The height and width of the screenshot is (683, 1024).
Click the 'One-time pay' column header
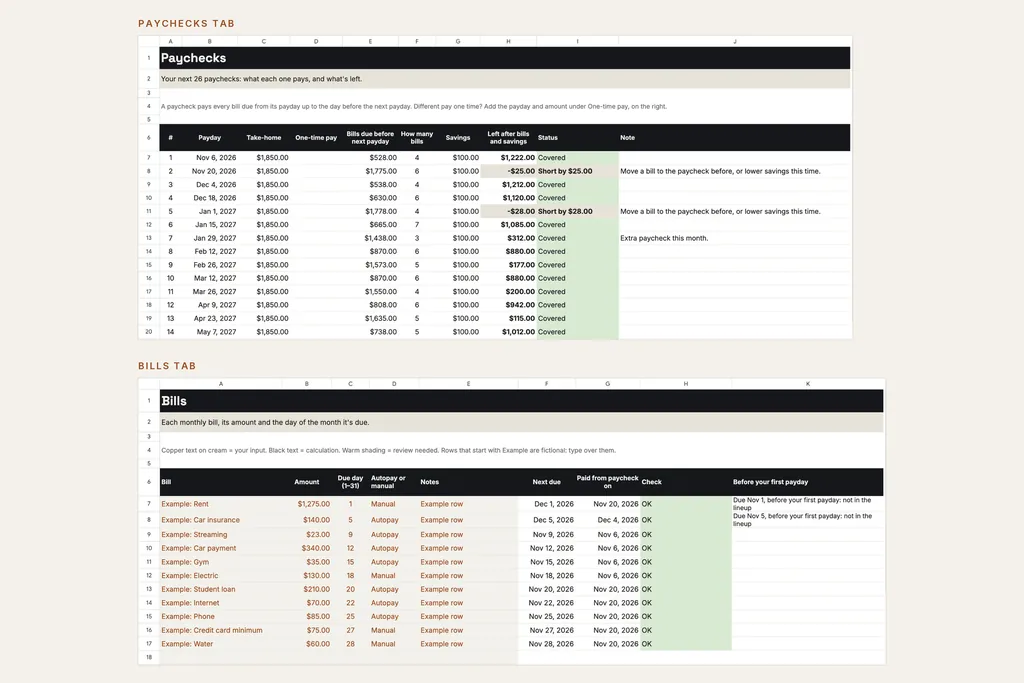pyautogui.click(x=316, y=138)
